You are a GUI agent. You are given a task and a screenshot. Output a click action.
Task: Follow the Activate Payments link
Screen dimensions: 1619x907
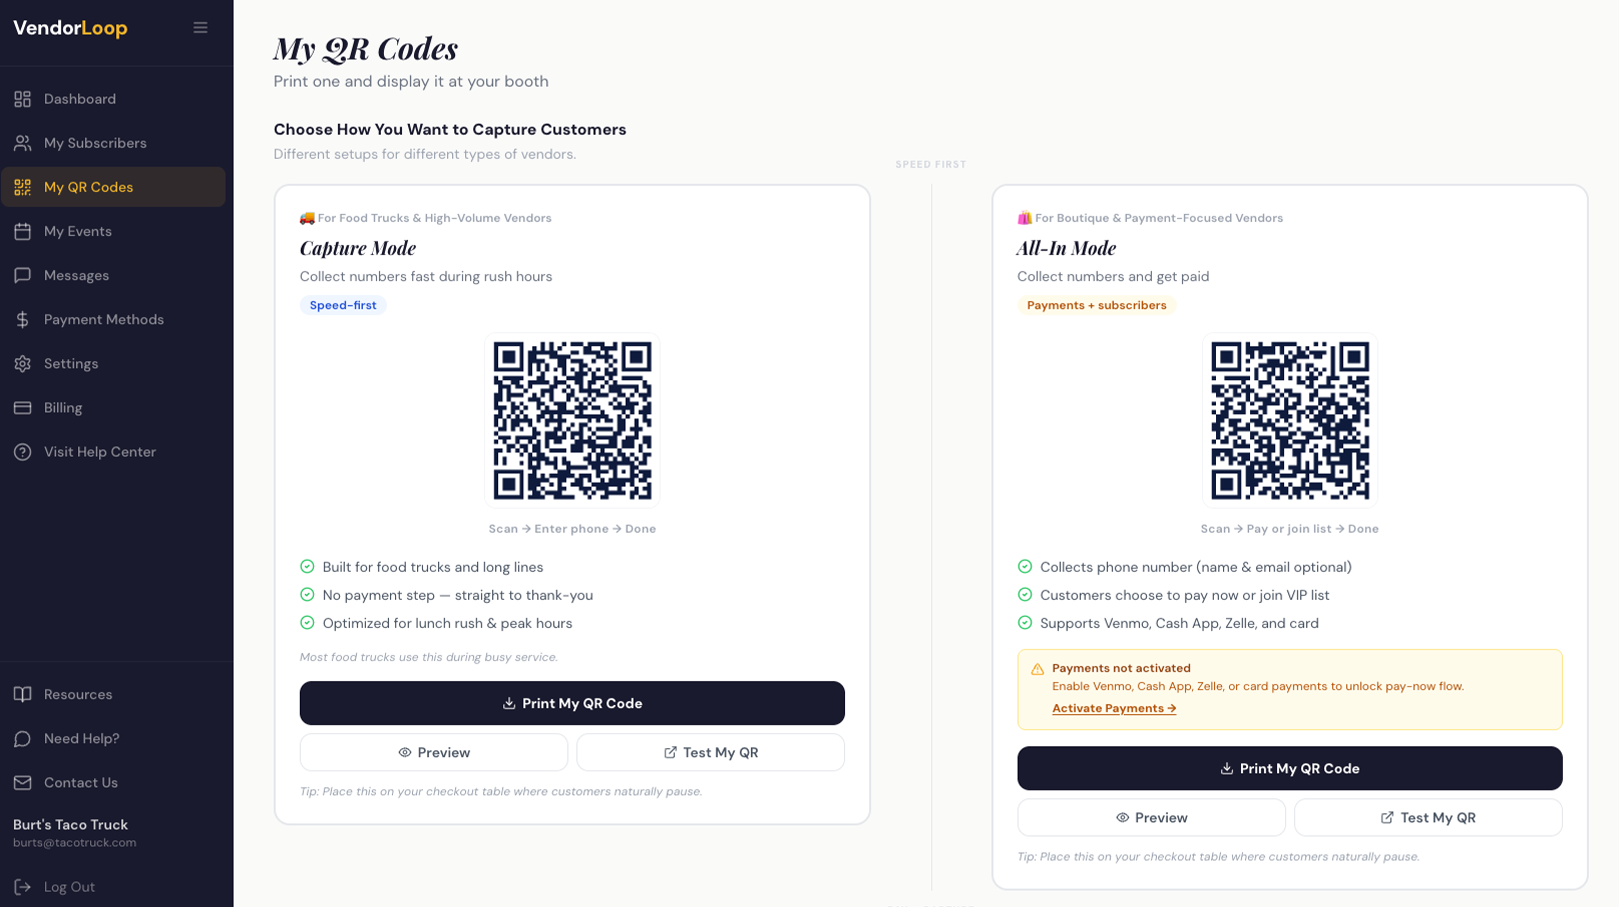click(1113, 708)
